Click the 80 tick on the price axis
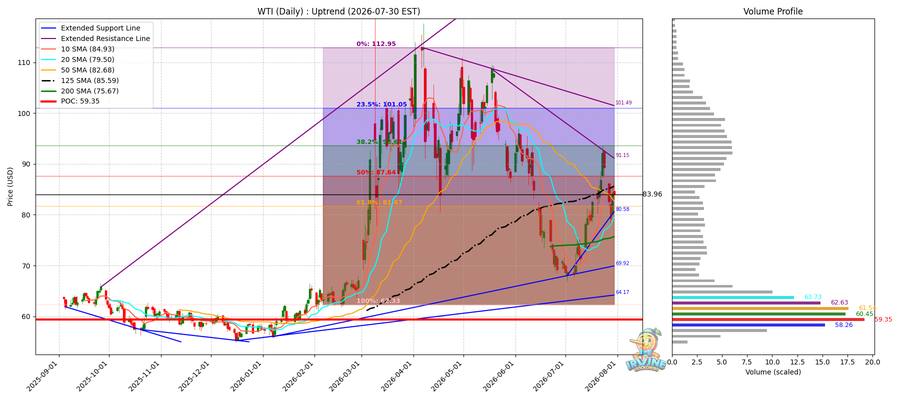This screenshot has width=900, height=400. point(27,215)
